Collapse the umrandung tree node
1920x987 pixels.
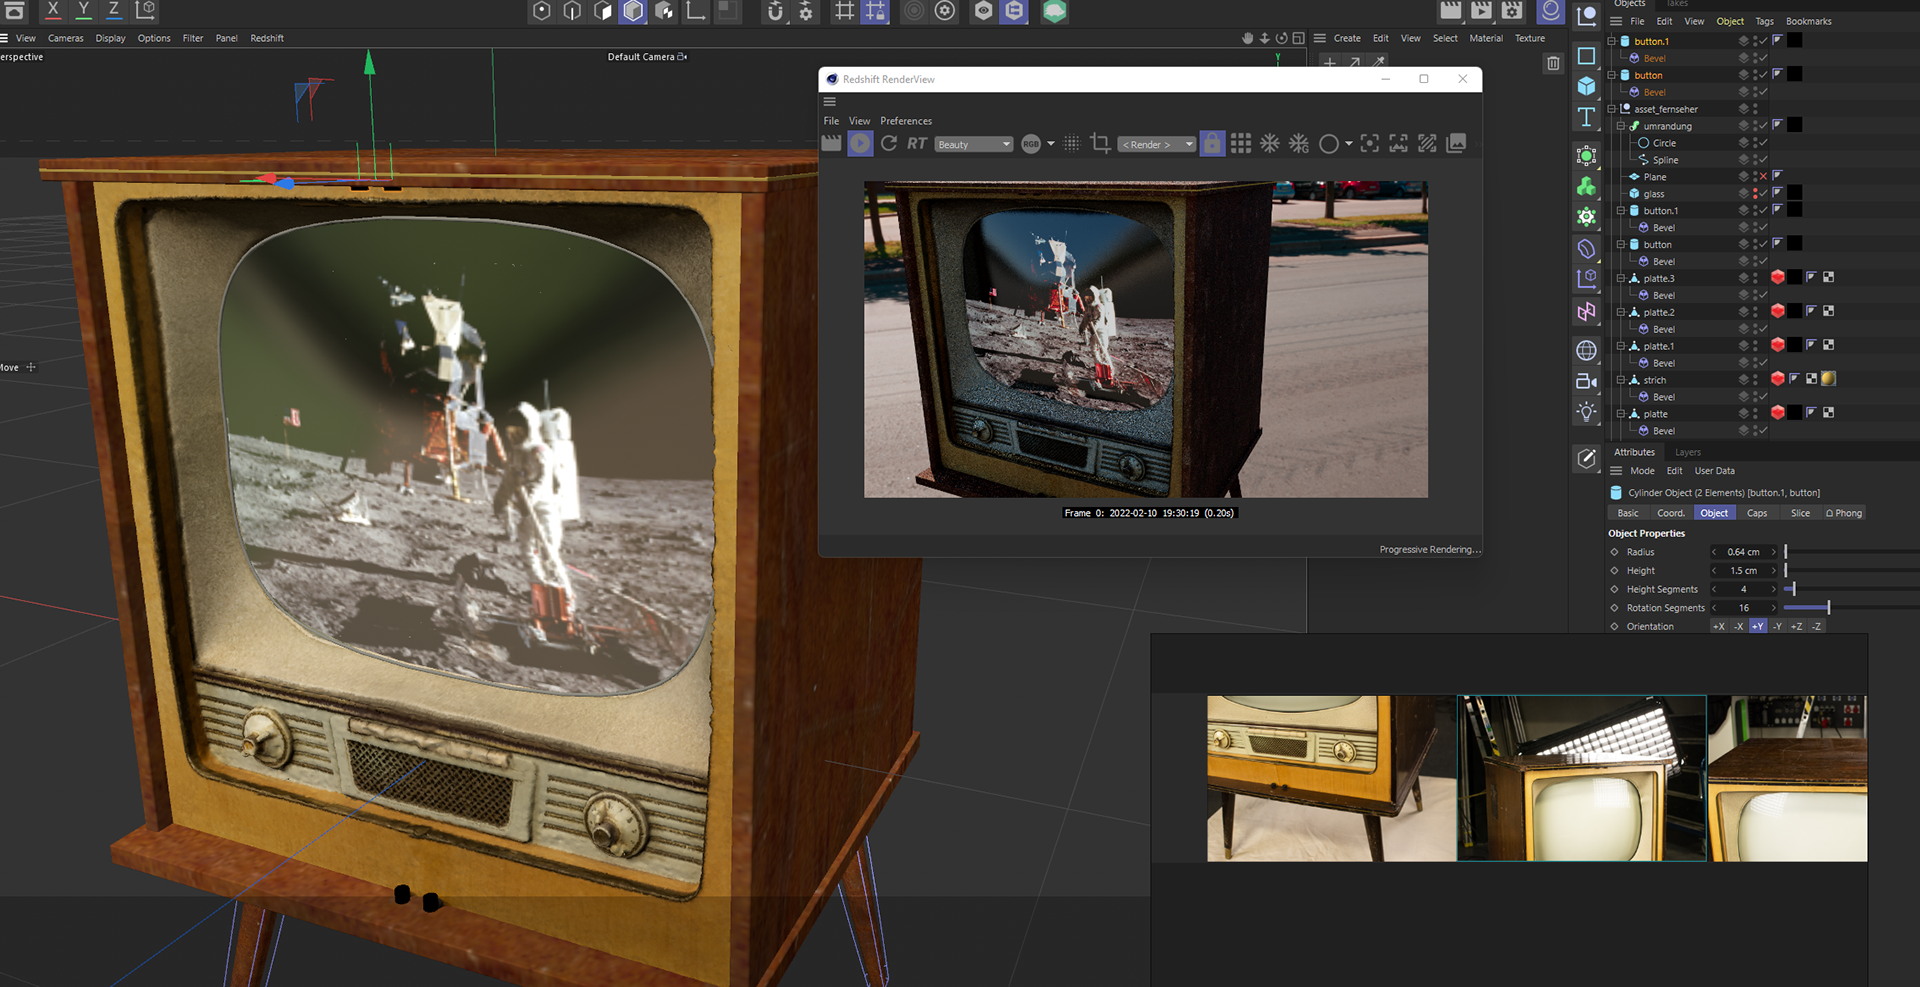(x=1621, y=126)
